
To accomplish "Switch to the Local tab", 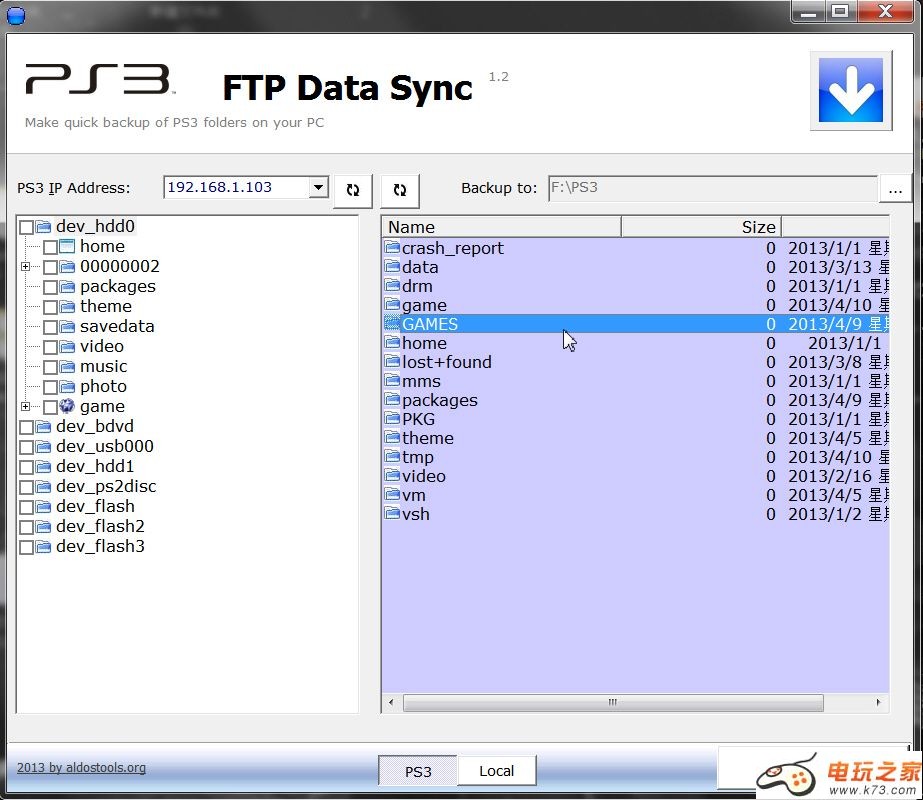I will (496, 771).
